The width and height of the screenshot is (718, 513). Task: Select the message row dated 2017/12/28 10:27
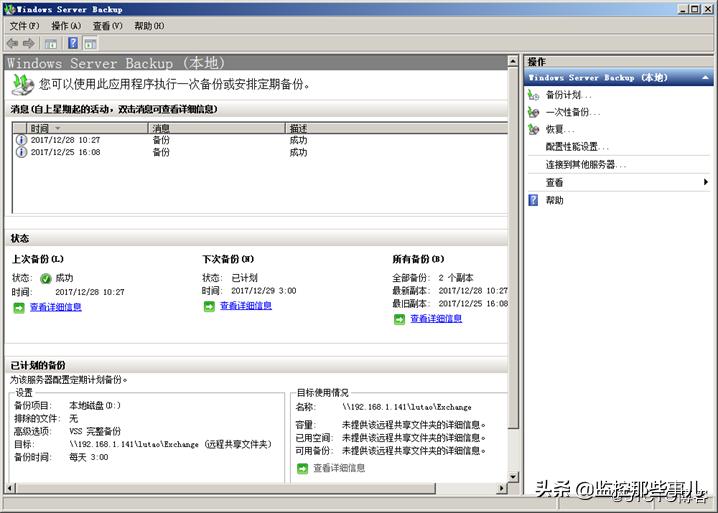[260, 140]
